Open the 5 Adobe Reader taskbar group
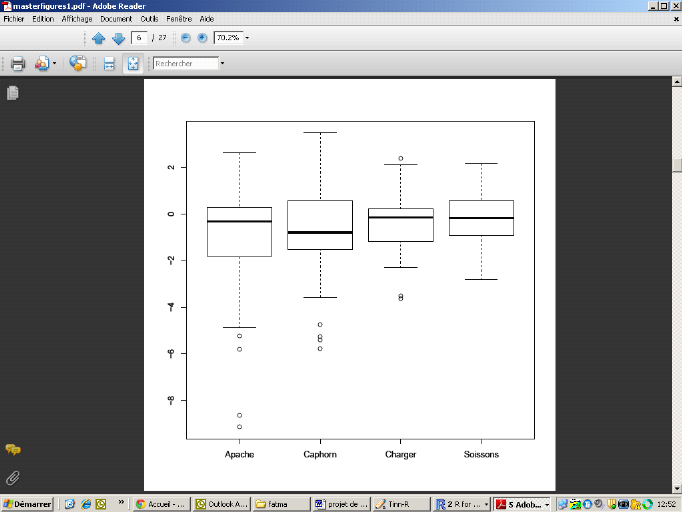This screenshot has height=512, width=682. pos(522,504)
